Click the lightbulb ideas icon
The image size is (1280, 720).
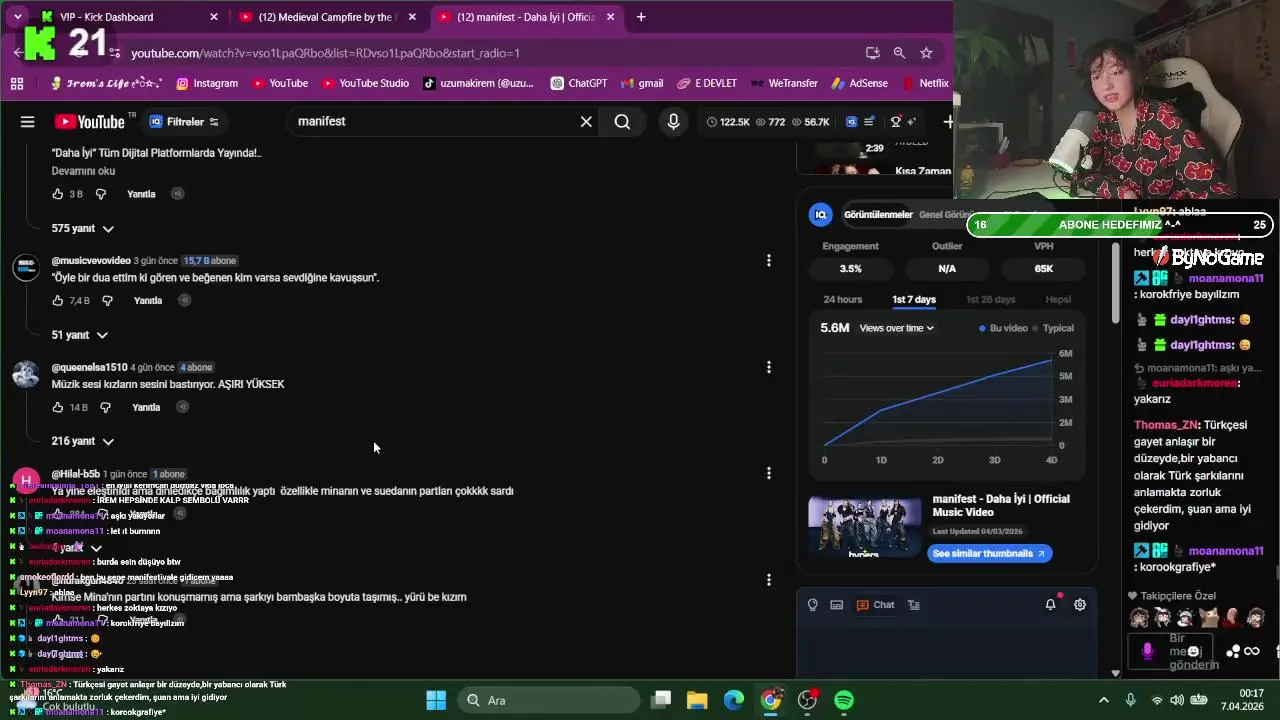813,605
